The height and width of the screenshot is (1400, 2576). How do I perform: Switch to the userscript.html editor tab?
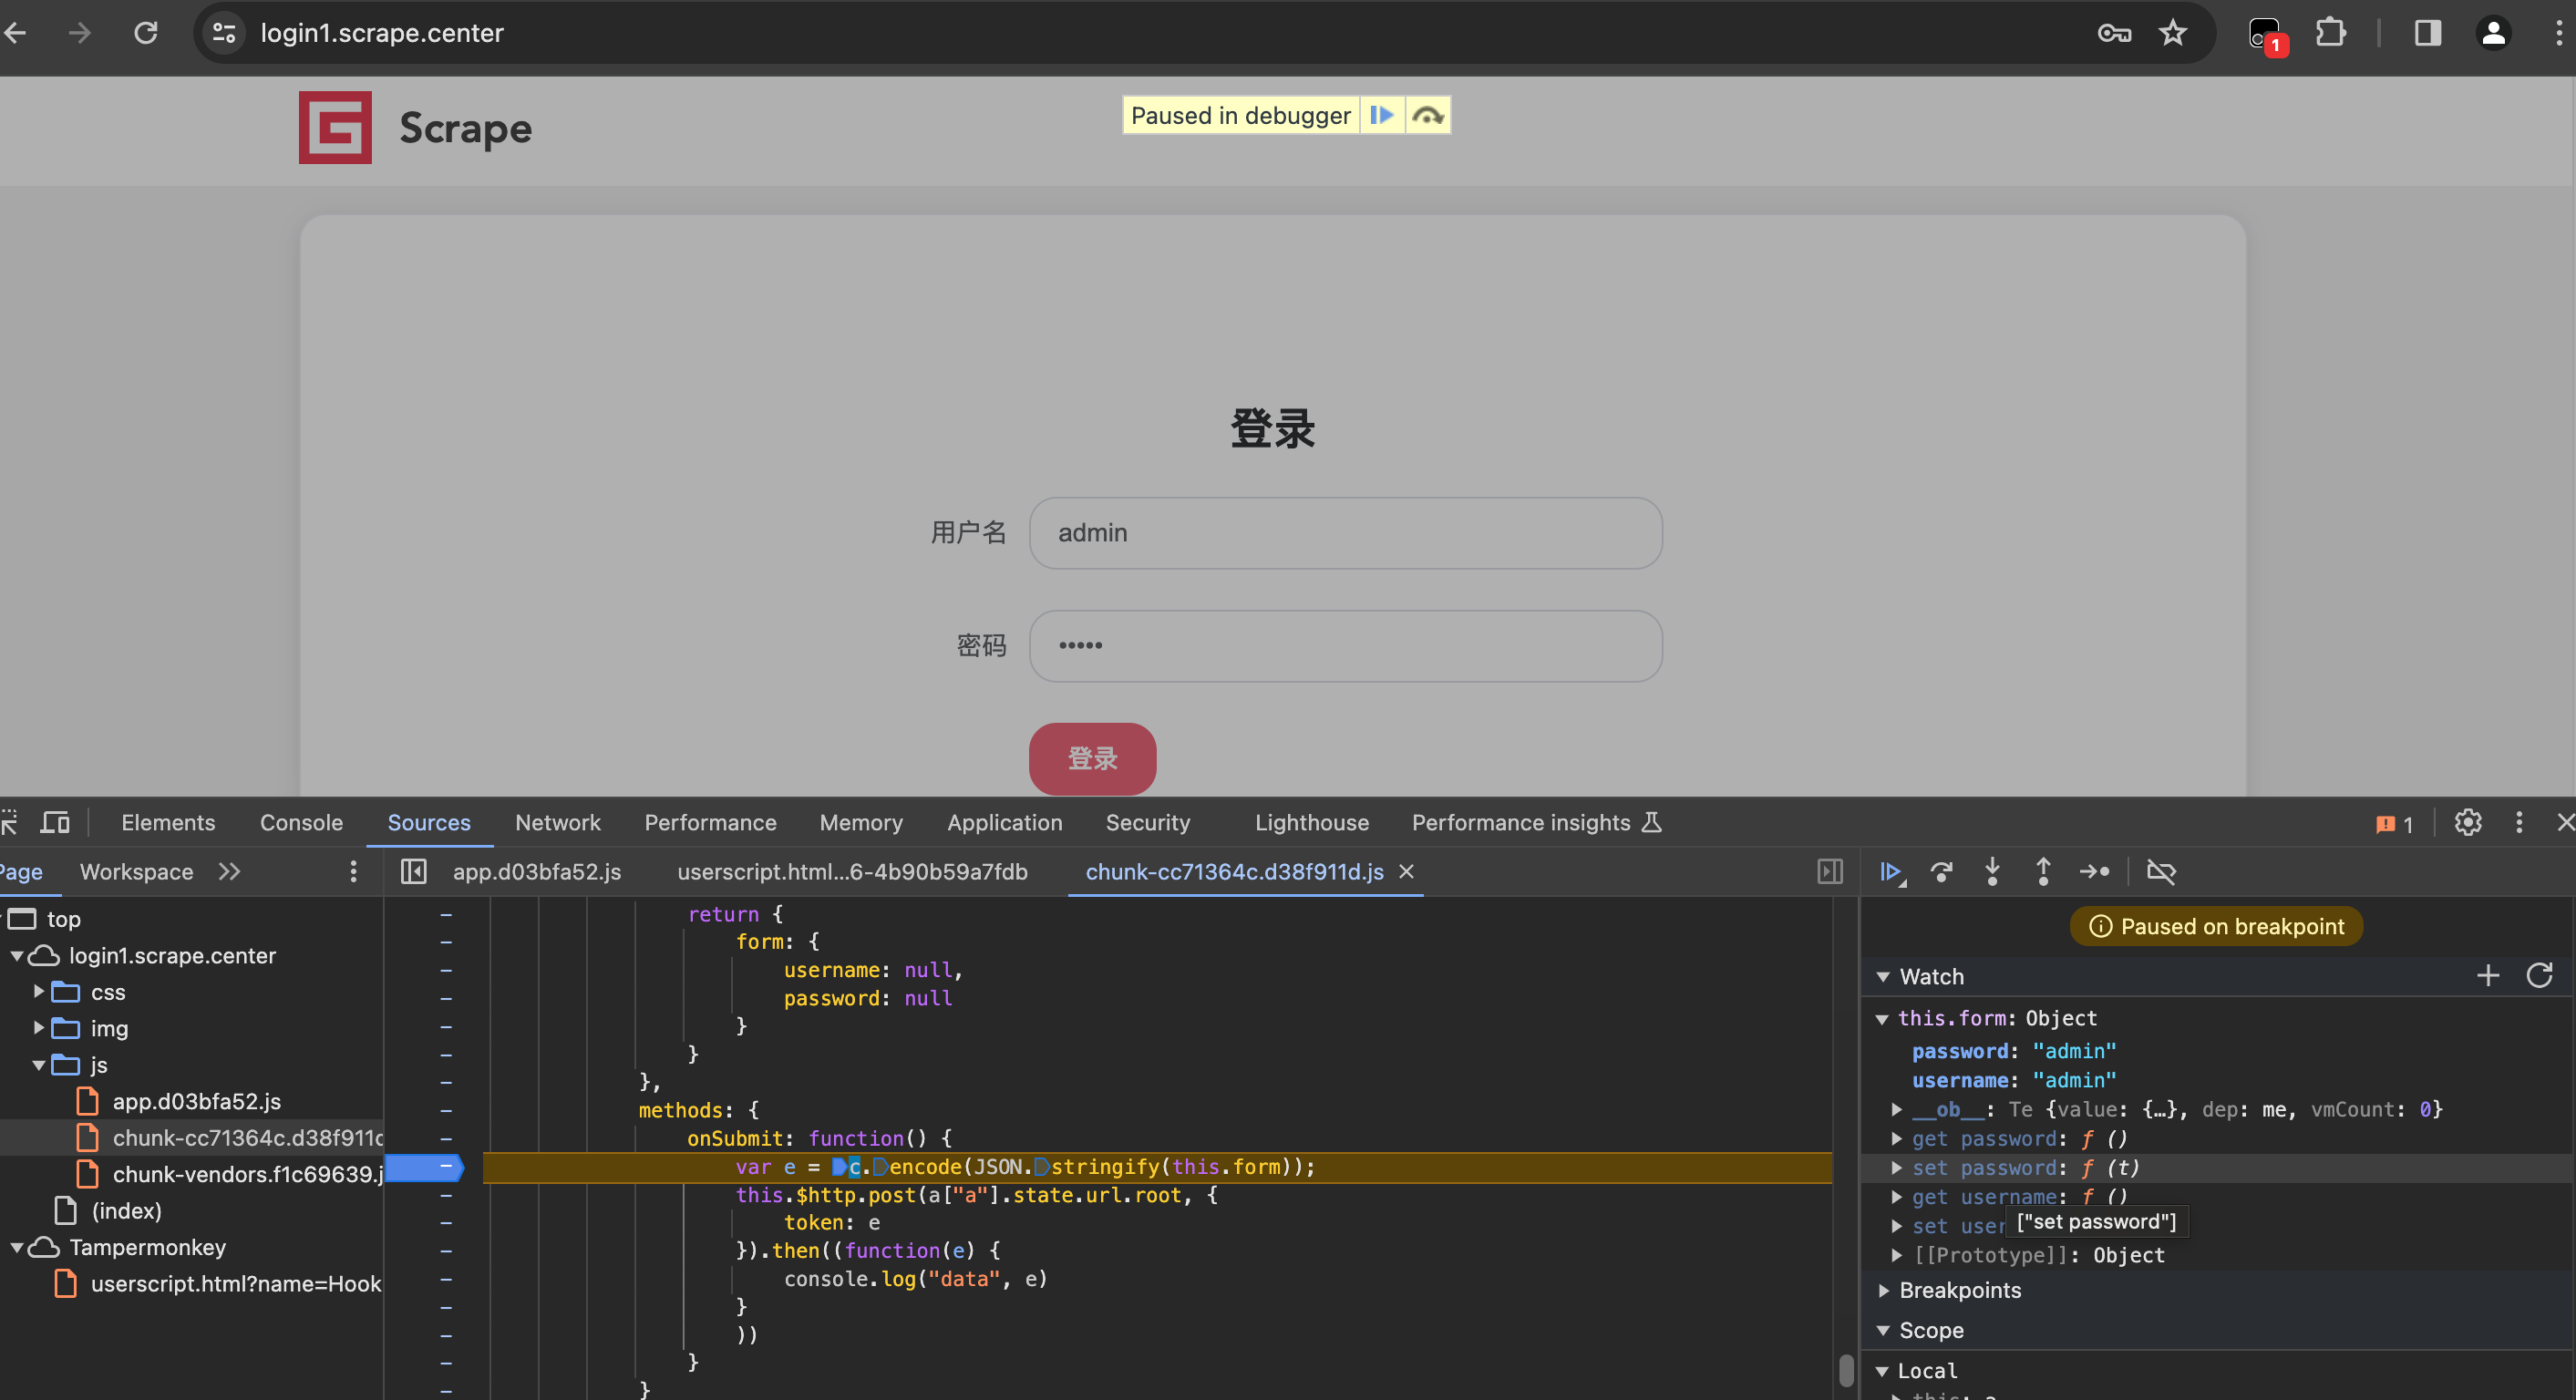tap(852, 871)
